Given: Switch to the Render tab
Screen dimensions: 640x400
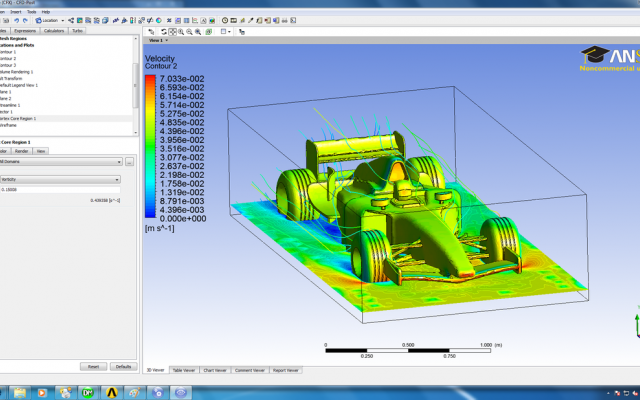Looking at the screenshot, I should (x=21, y=151).
